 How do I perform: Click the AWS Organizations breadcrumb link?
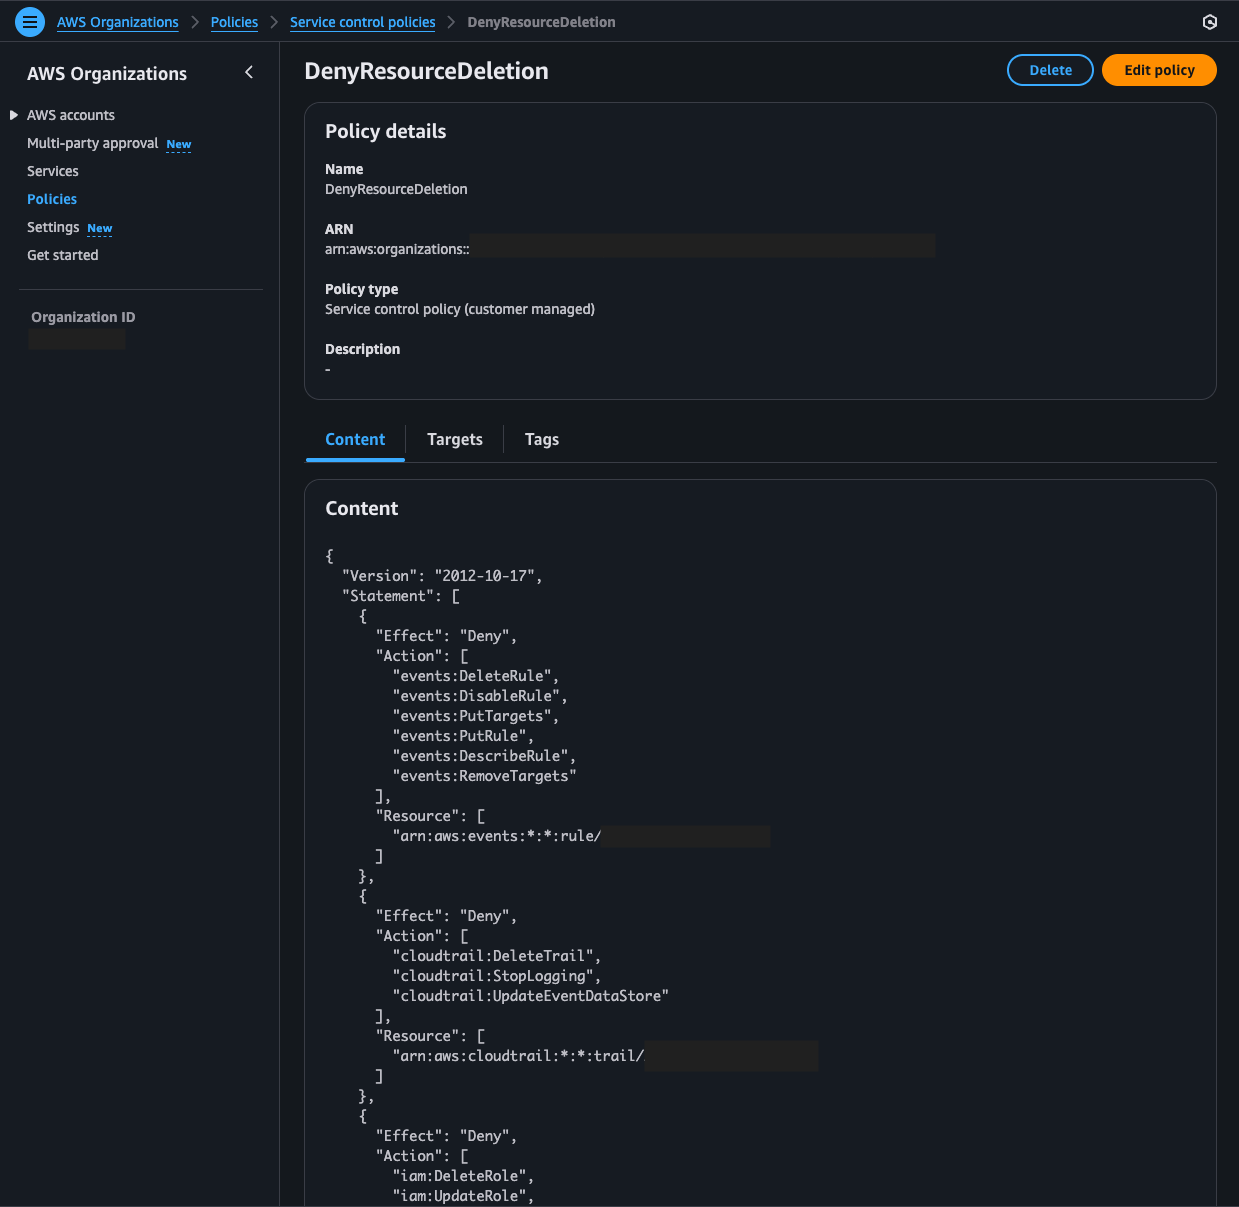(x=117, y=22)
